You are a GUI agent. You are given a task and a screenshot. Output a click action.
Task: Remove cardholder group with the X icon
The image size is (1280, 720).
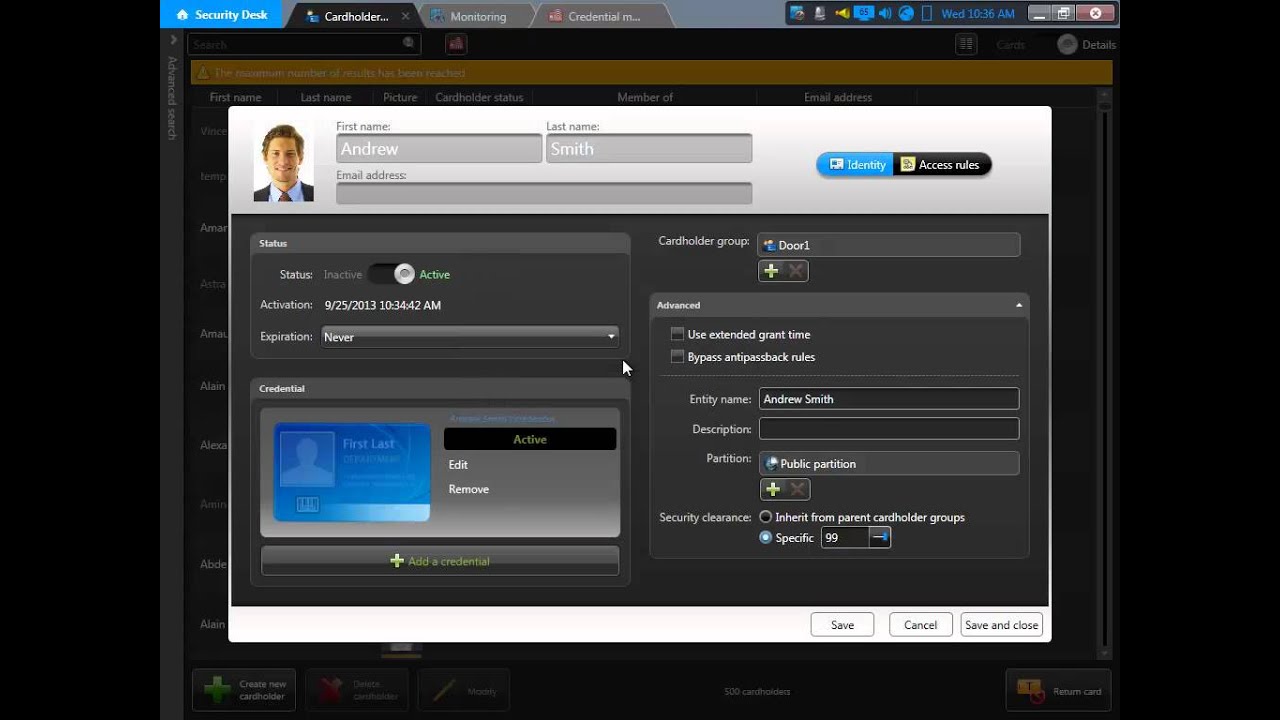coord(796,271)
